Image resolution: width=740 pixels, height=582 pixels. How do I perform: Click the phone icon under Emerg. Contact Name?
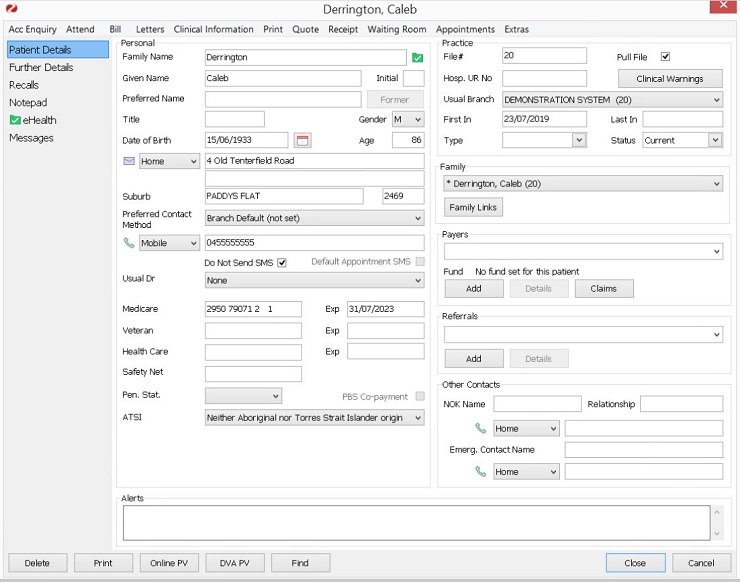tap(480, 471)
